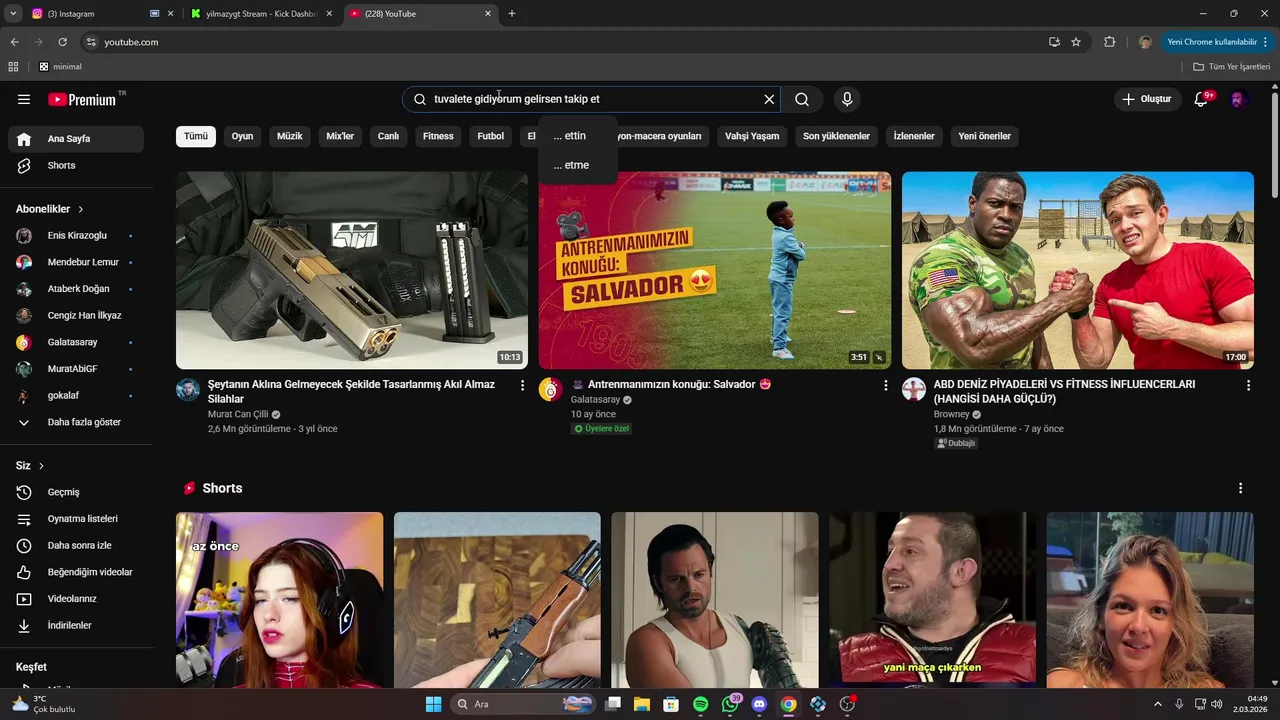This screenshot has height=720, width=1280.
Task: Run search with the magnifier button
Action: point(802,99)
